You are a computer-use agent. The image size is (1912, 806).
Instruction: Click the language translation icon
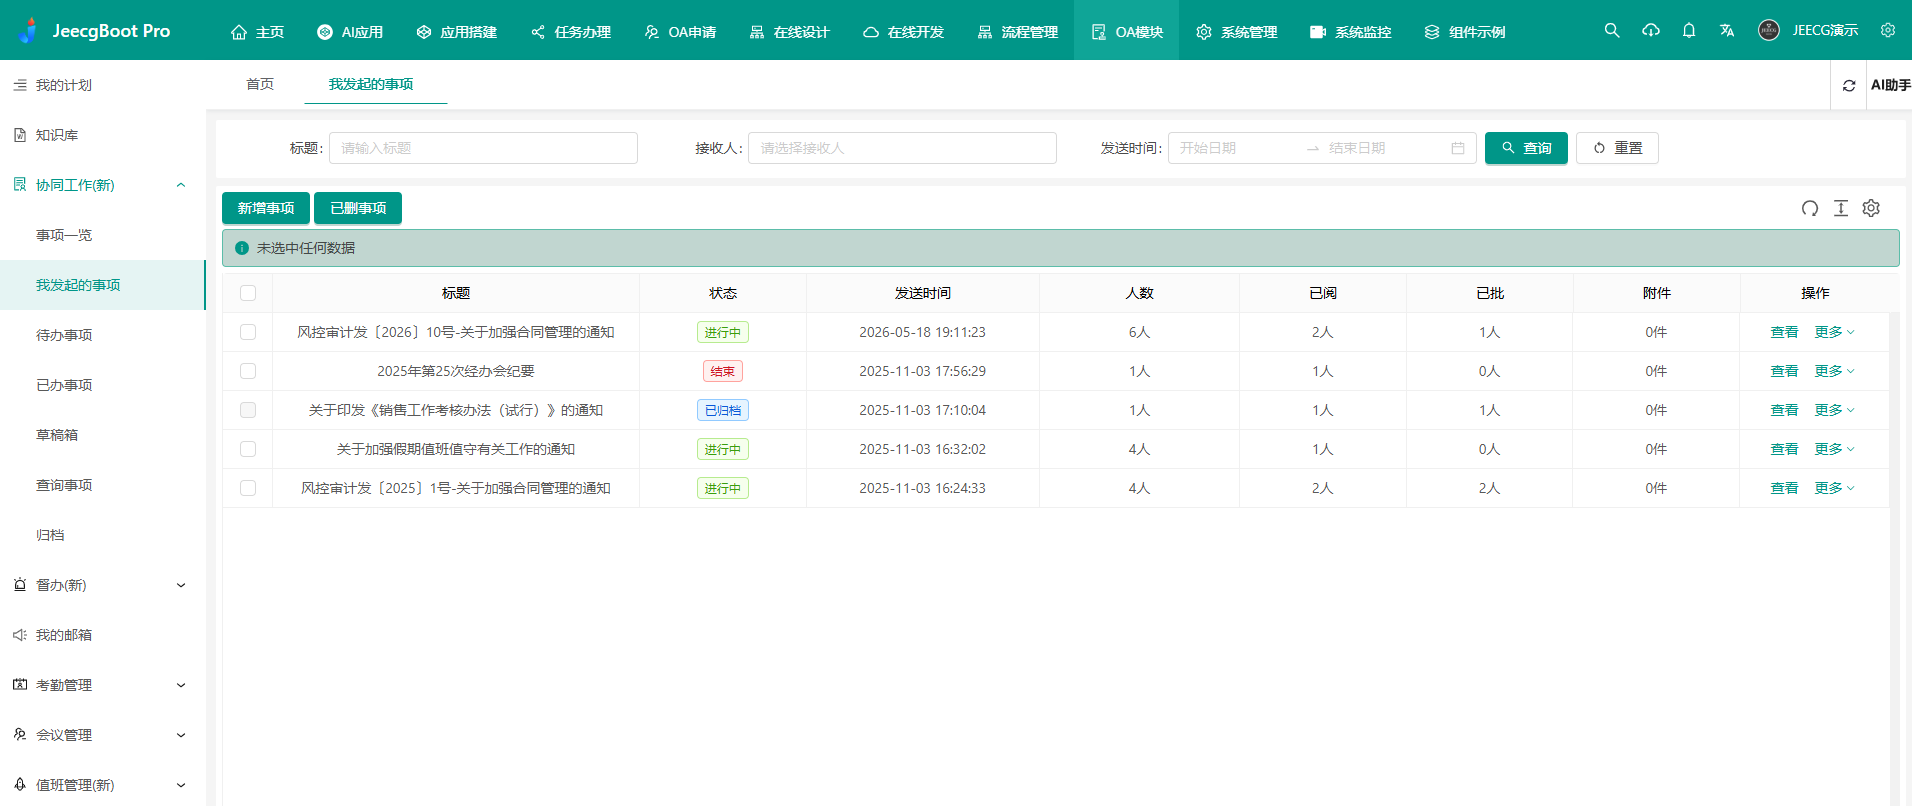pyautogui.click(x=1727, y=30)
